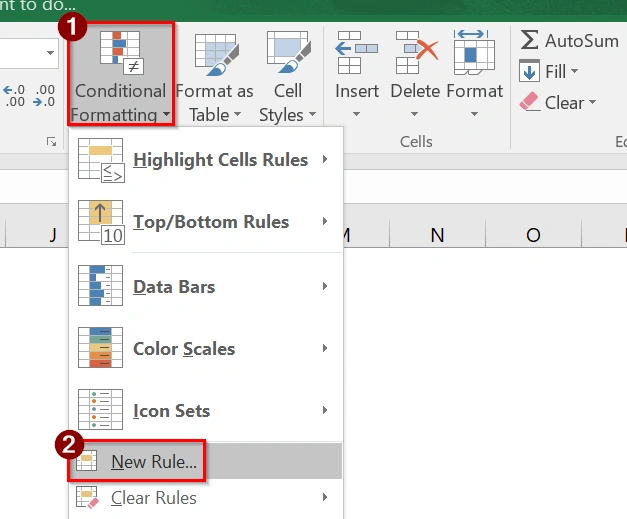The image size is (627, 519).
Task: Click the Format cells icon
Action: pos(474,53)
